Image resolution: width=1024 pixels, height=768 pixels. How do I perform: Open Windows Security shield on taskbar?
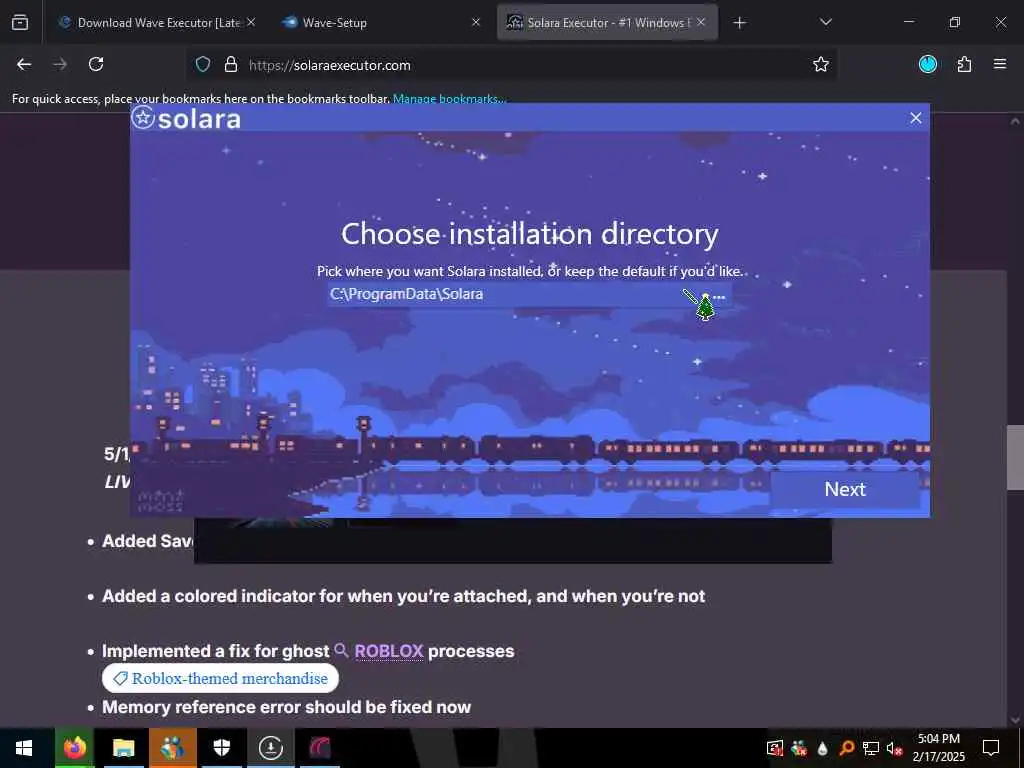tap(222, 748)
